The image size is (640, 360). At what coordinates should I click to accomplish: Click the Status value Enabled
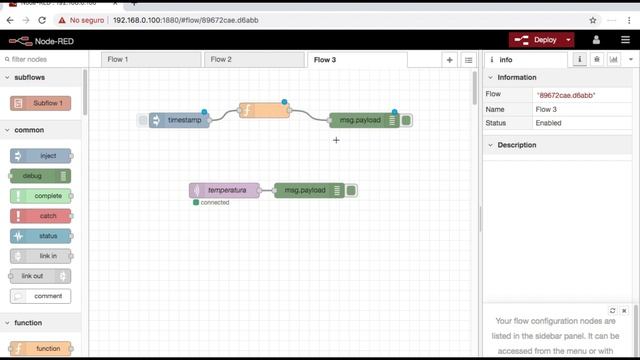(548, 123)
